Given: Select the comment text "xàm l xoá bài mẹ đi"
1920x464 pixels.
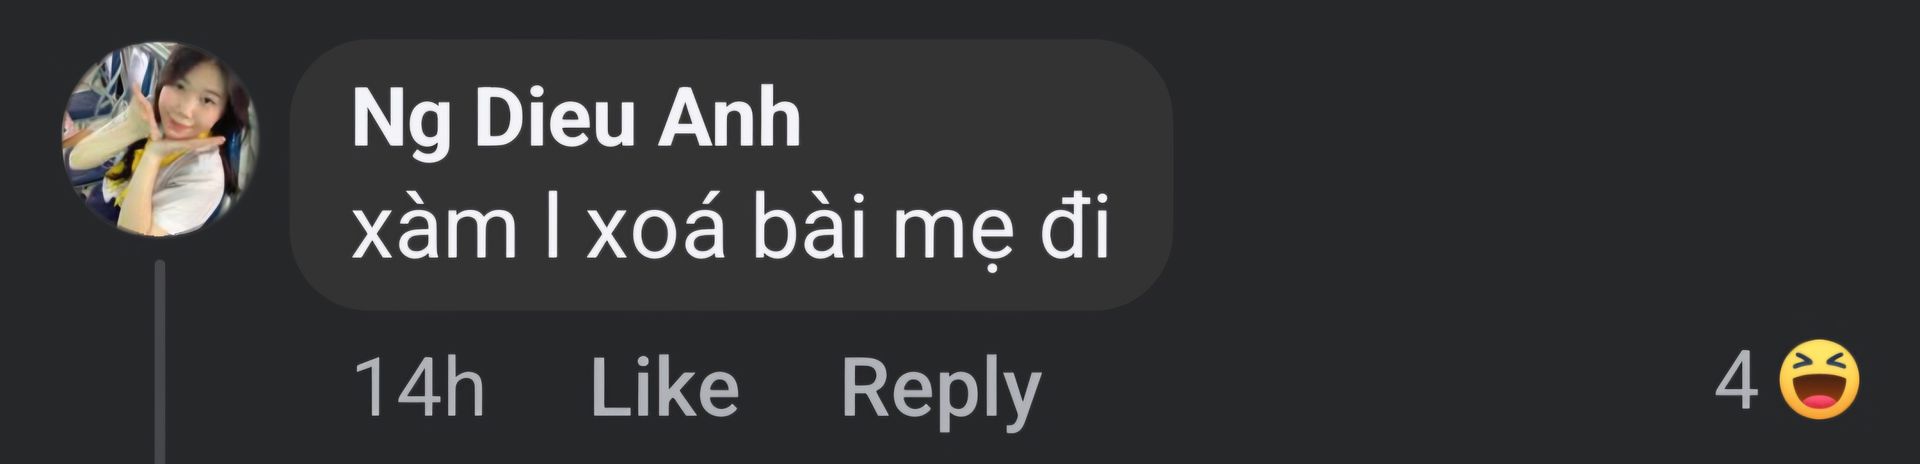Looking at the screenshot, I should point(731,231).
